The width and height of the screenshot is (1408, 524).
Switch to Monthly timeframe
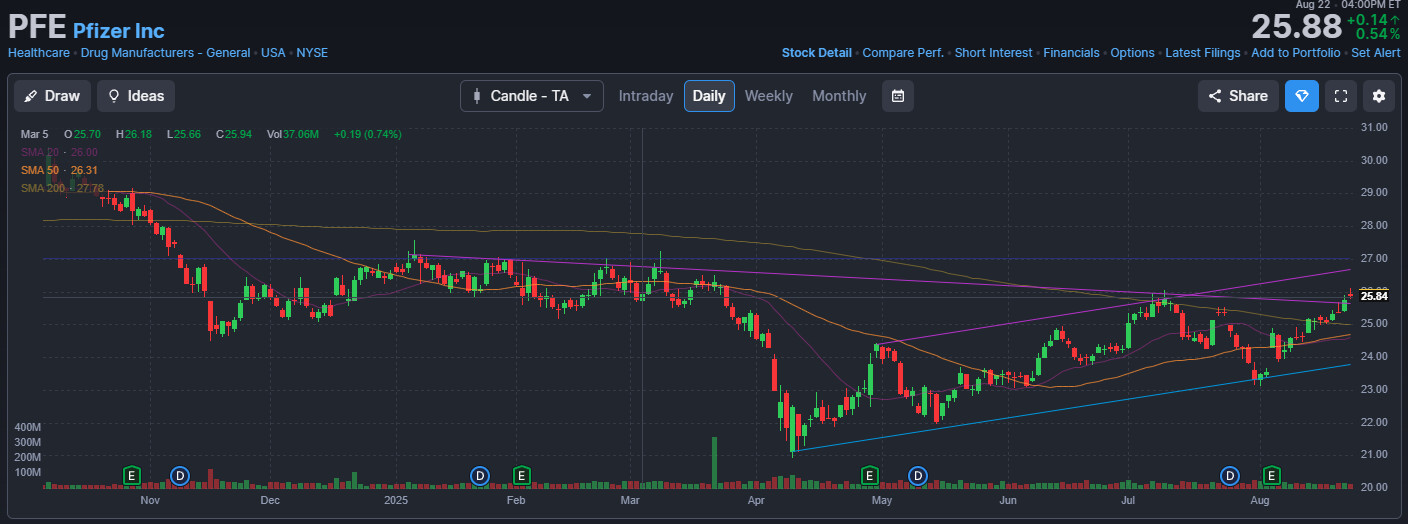pos(839,96)
